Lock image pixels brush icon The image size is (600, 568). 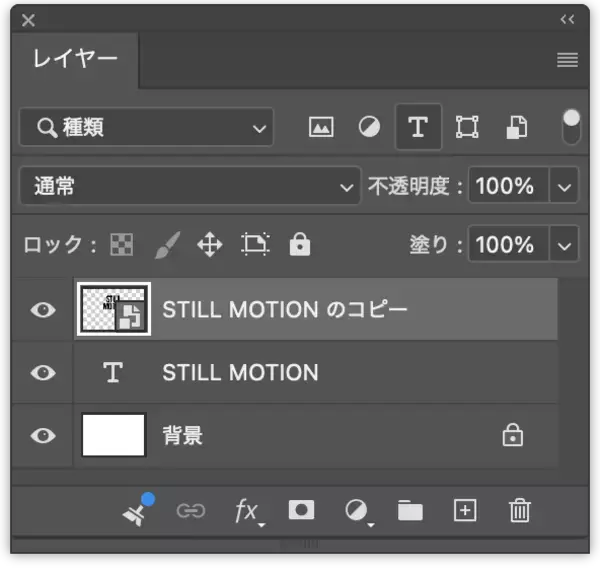point(167,245)
